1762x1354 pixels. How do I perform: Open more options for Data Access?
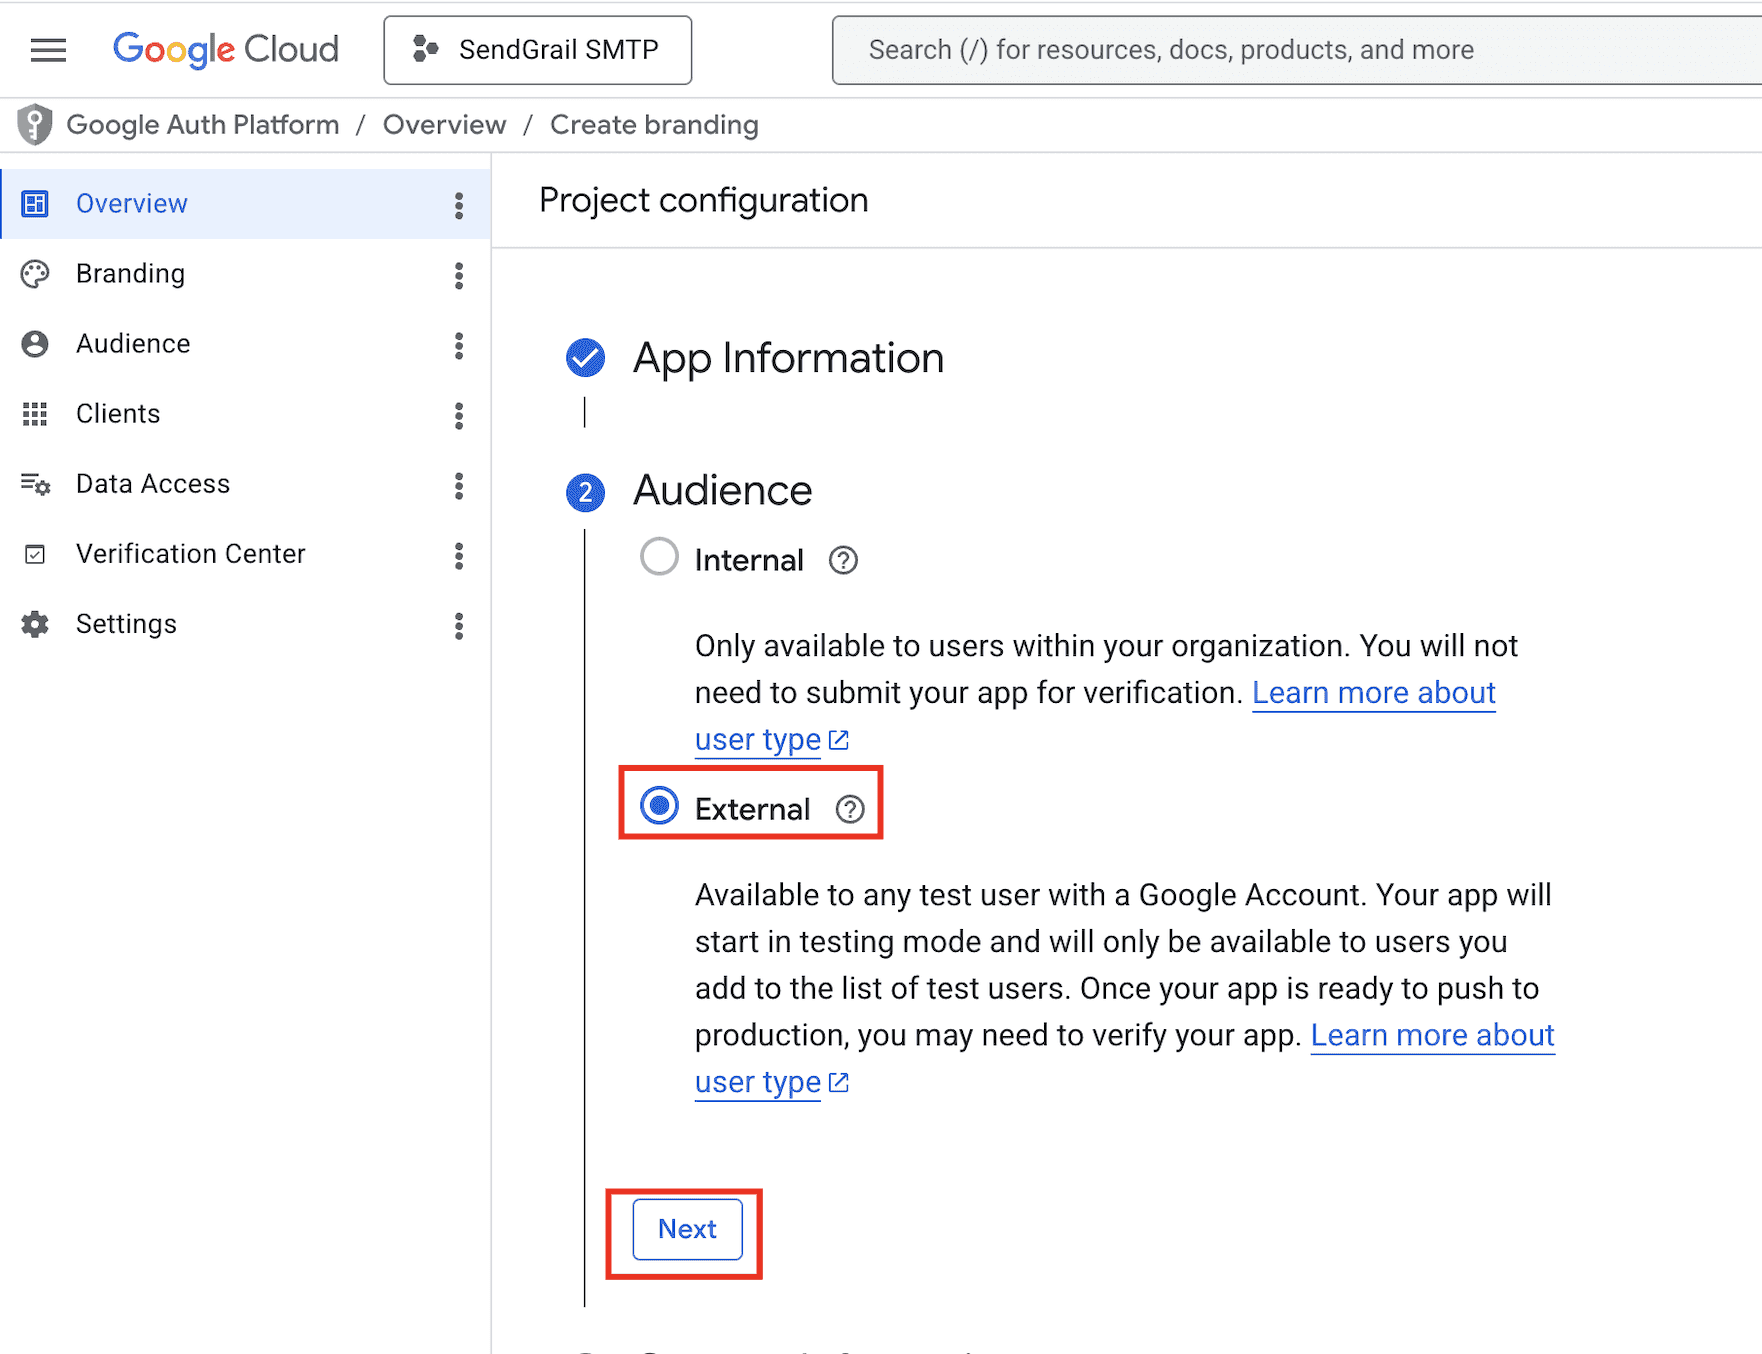pyautogui.click(x=459, y=485)
